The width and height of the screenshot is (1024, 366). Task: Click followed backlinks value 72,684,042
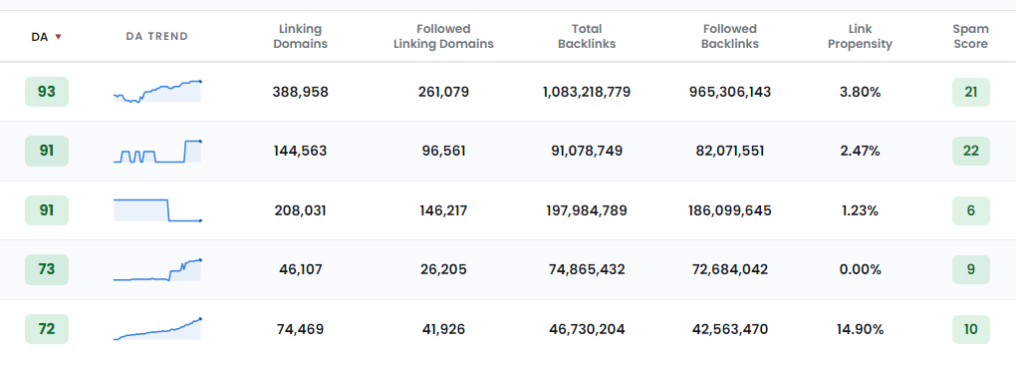click(x=729, y=269)
